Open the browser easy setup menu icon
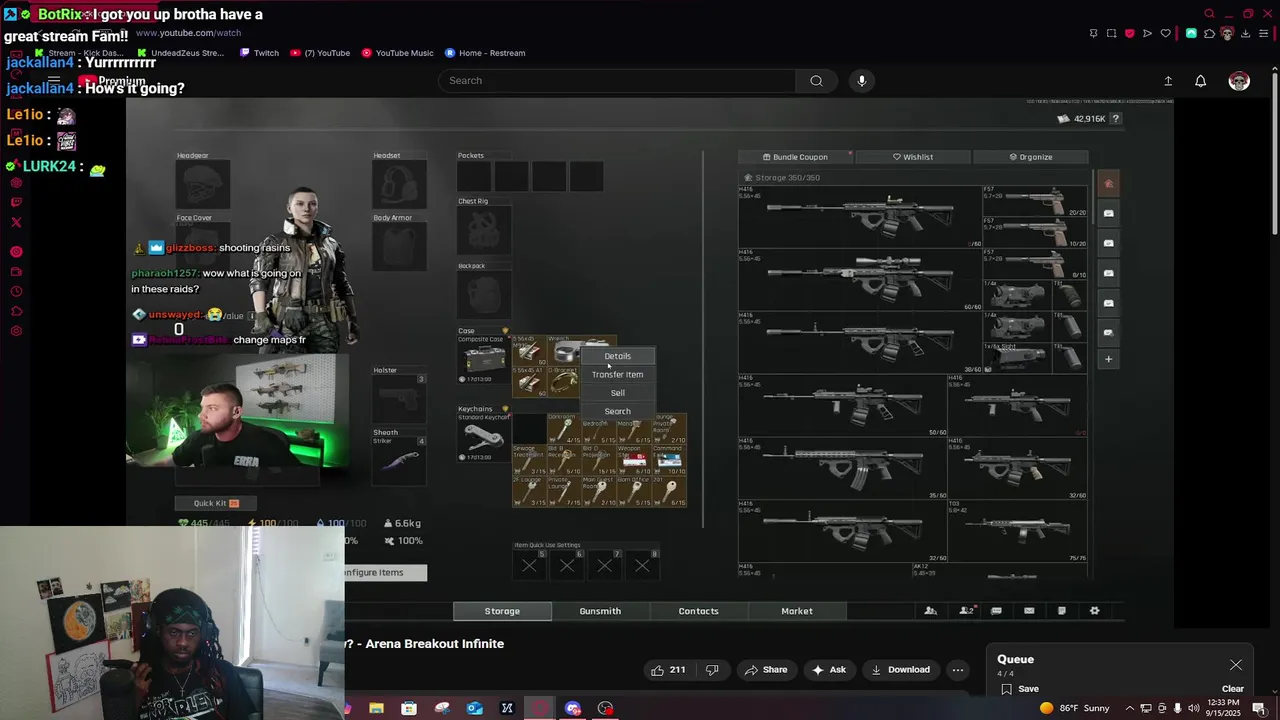This screenshot has height=720, width=1280. [x=1264, y=33]
